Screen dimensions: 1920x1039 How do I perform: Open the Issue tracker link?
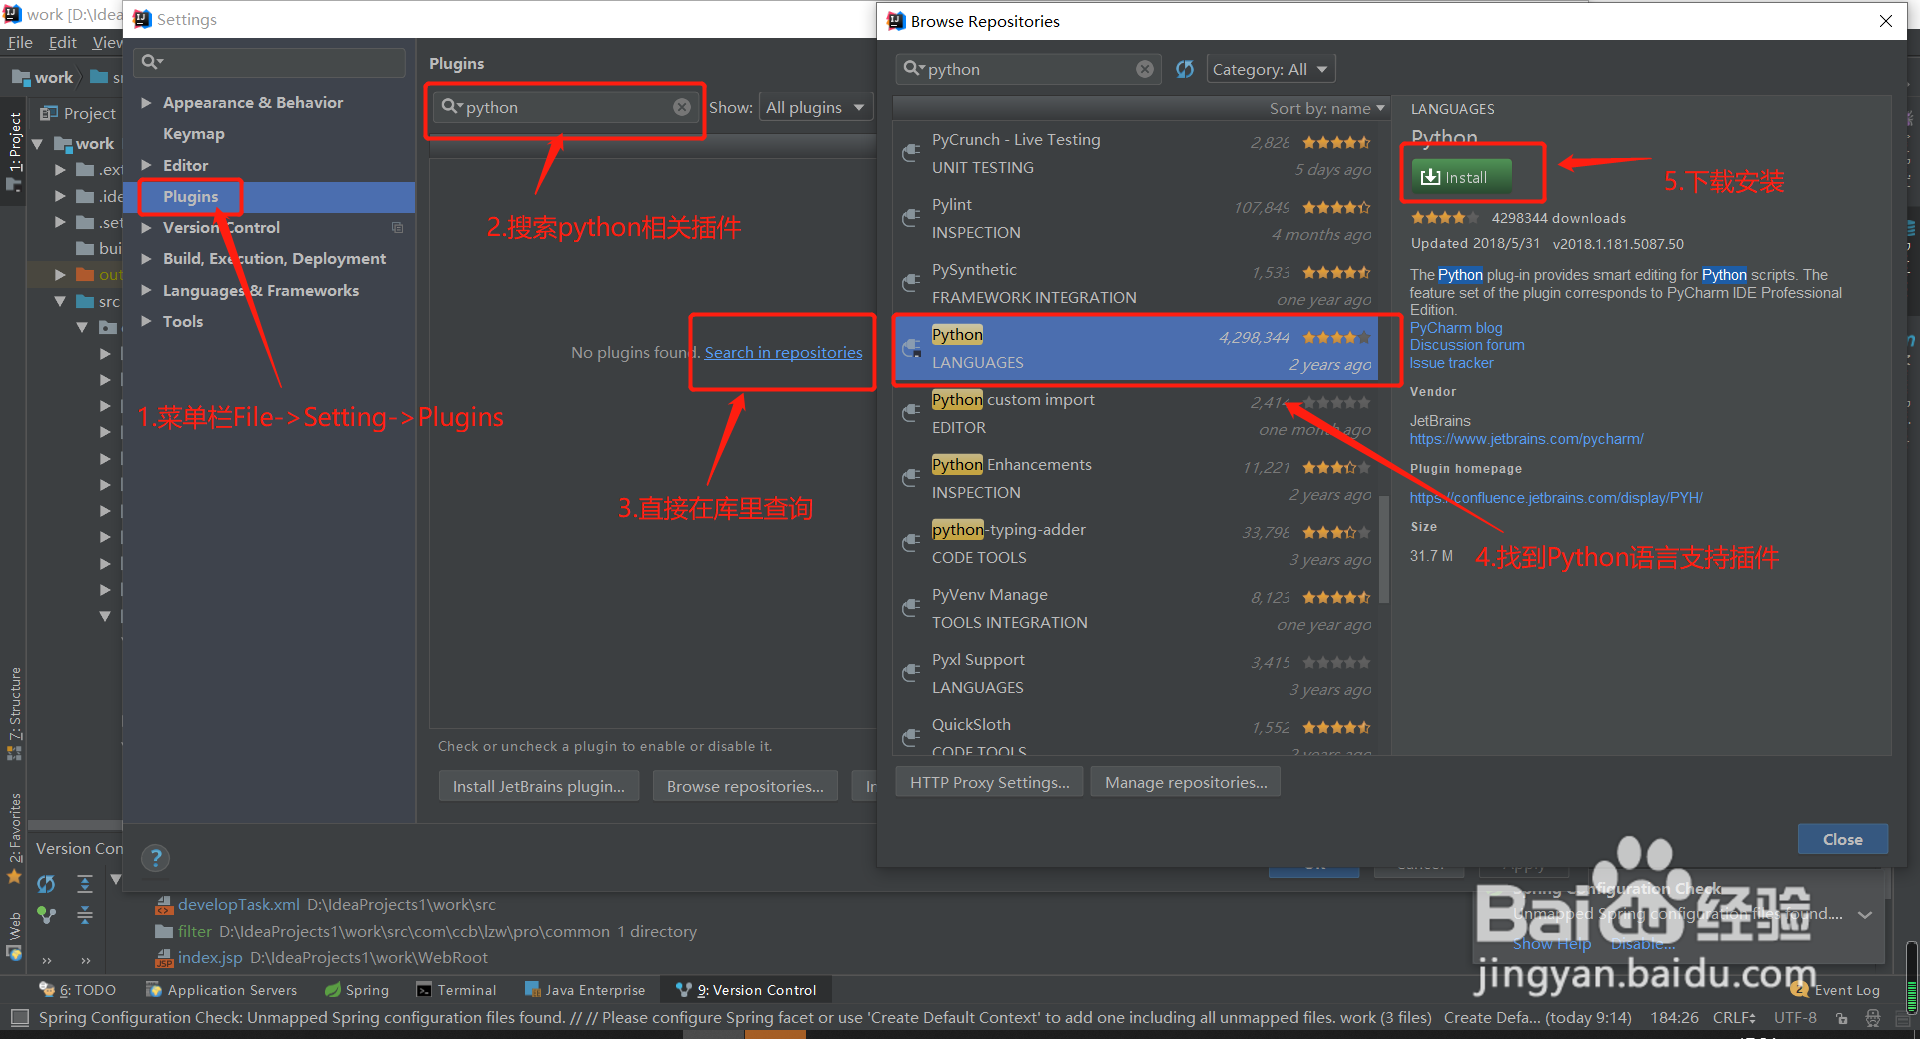pos(1451,363)
